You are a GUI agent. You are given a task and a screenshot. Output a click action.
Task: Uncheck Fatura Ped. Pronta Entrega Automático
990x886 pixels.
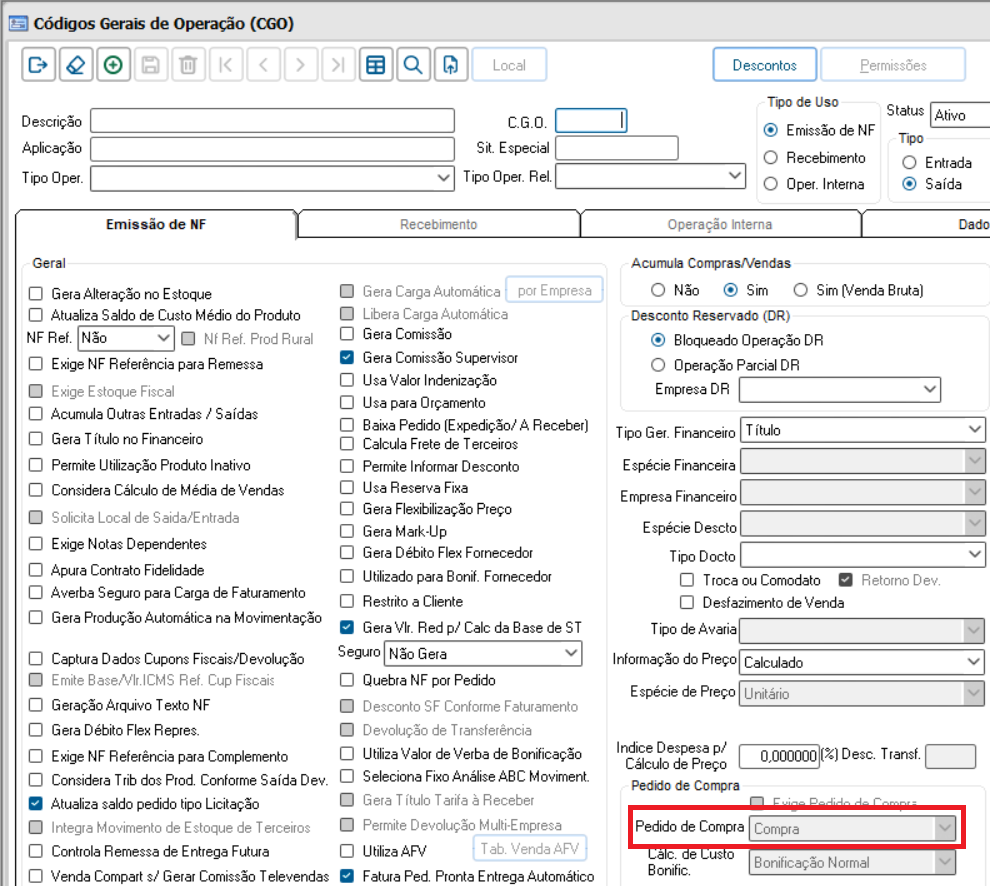point(347,876)
